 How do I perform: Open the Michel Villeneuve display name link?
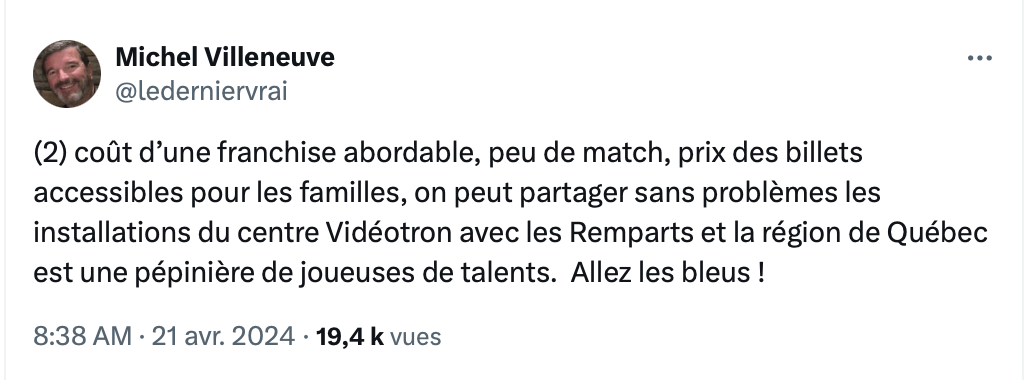coord(225,57)
